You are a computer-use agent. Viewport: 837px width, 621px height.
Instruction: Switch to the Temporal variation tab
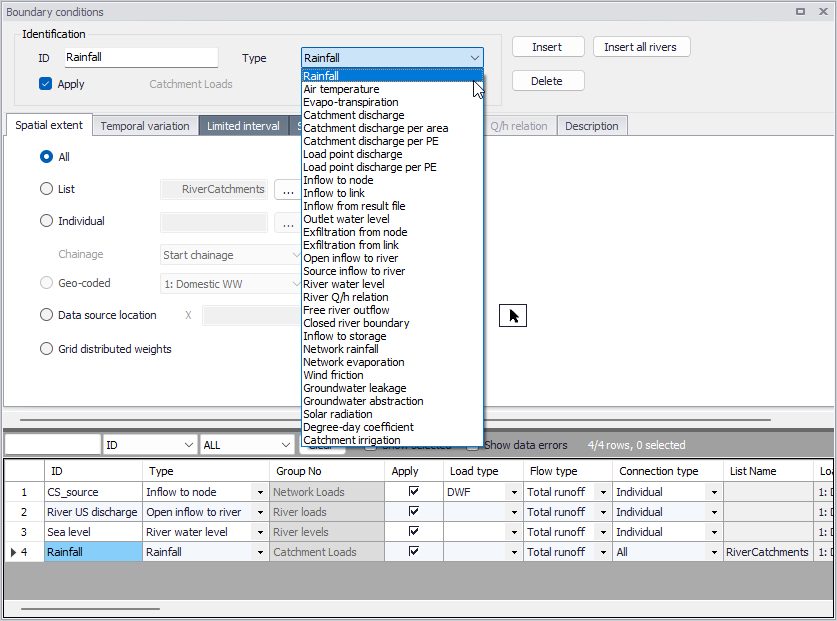click(145, 126)
